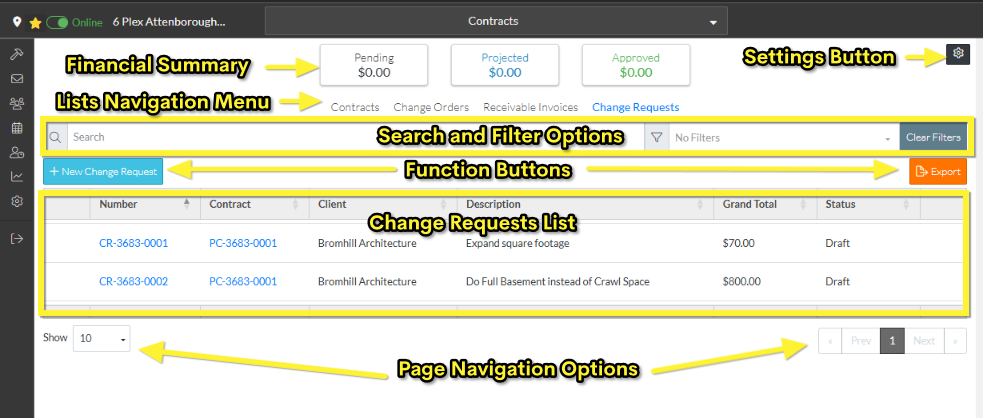Focus the Search input field
The width and height of the screenshot is (983, 418).
click(355, 137)
